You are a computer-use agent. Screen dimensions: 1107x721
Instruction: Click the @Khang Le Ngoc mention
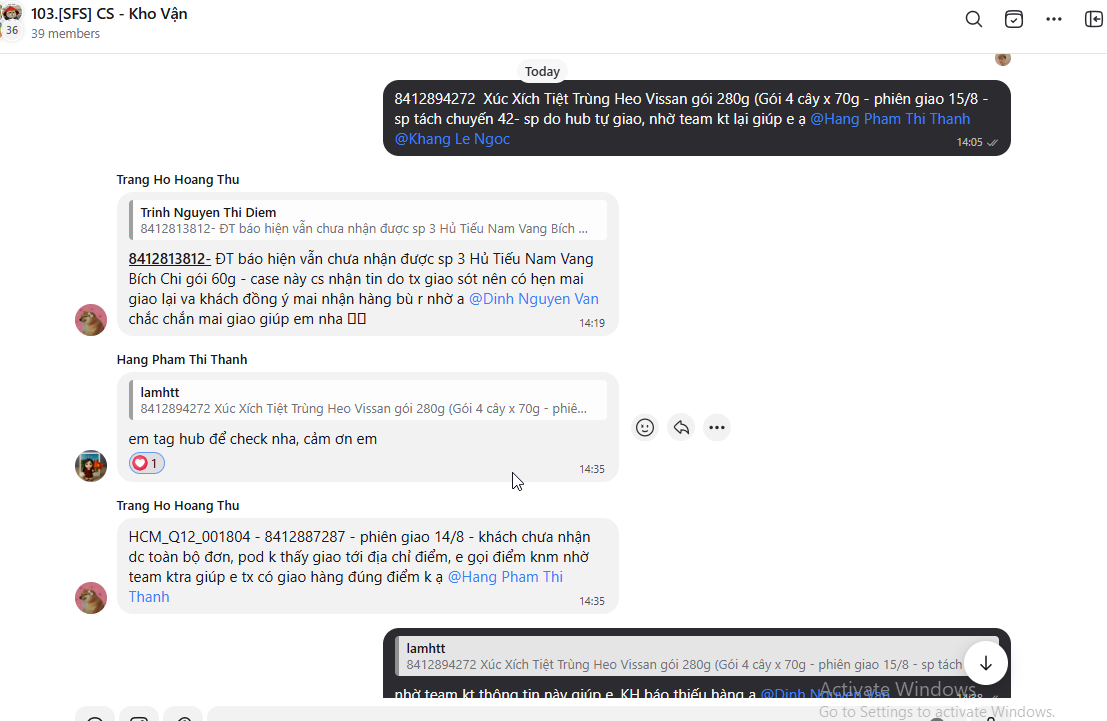(452, 138)
